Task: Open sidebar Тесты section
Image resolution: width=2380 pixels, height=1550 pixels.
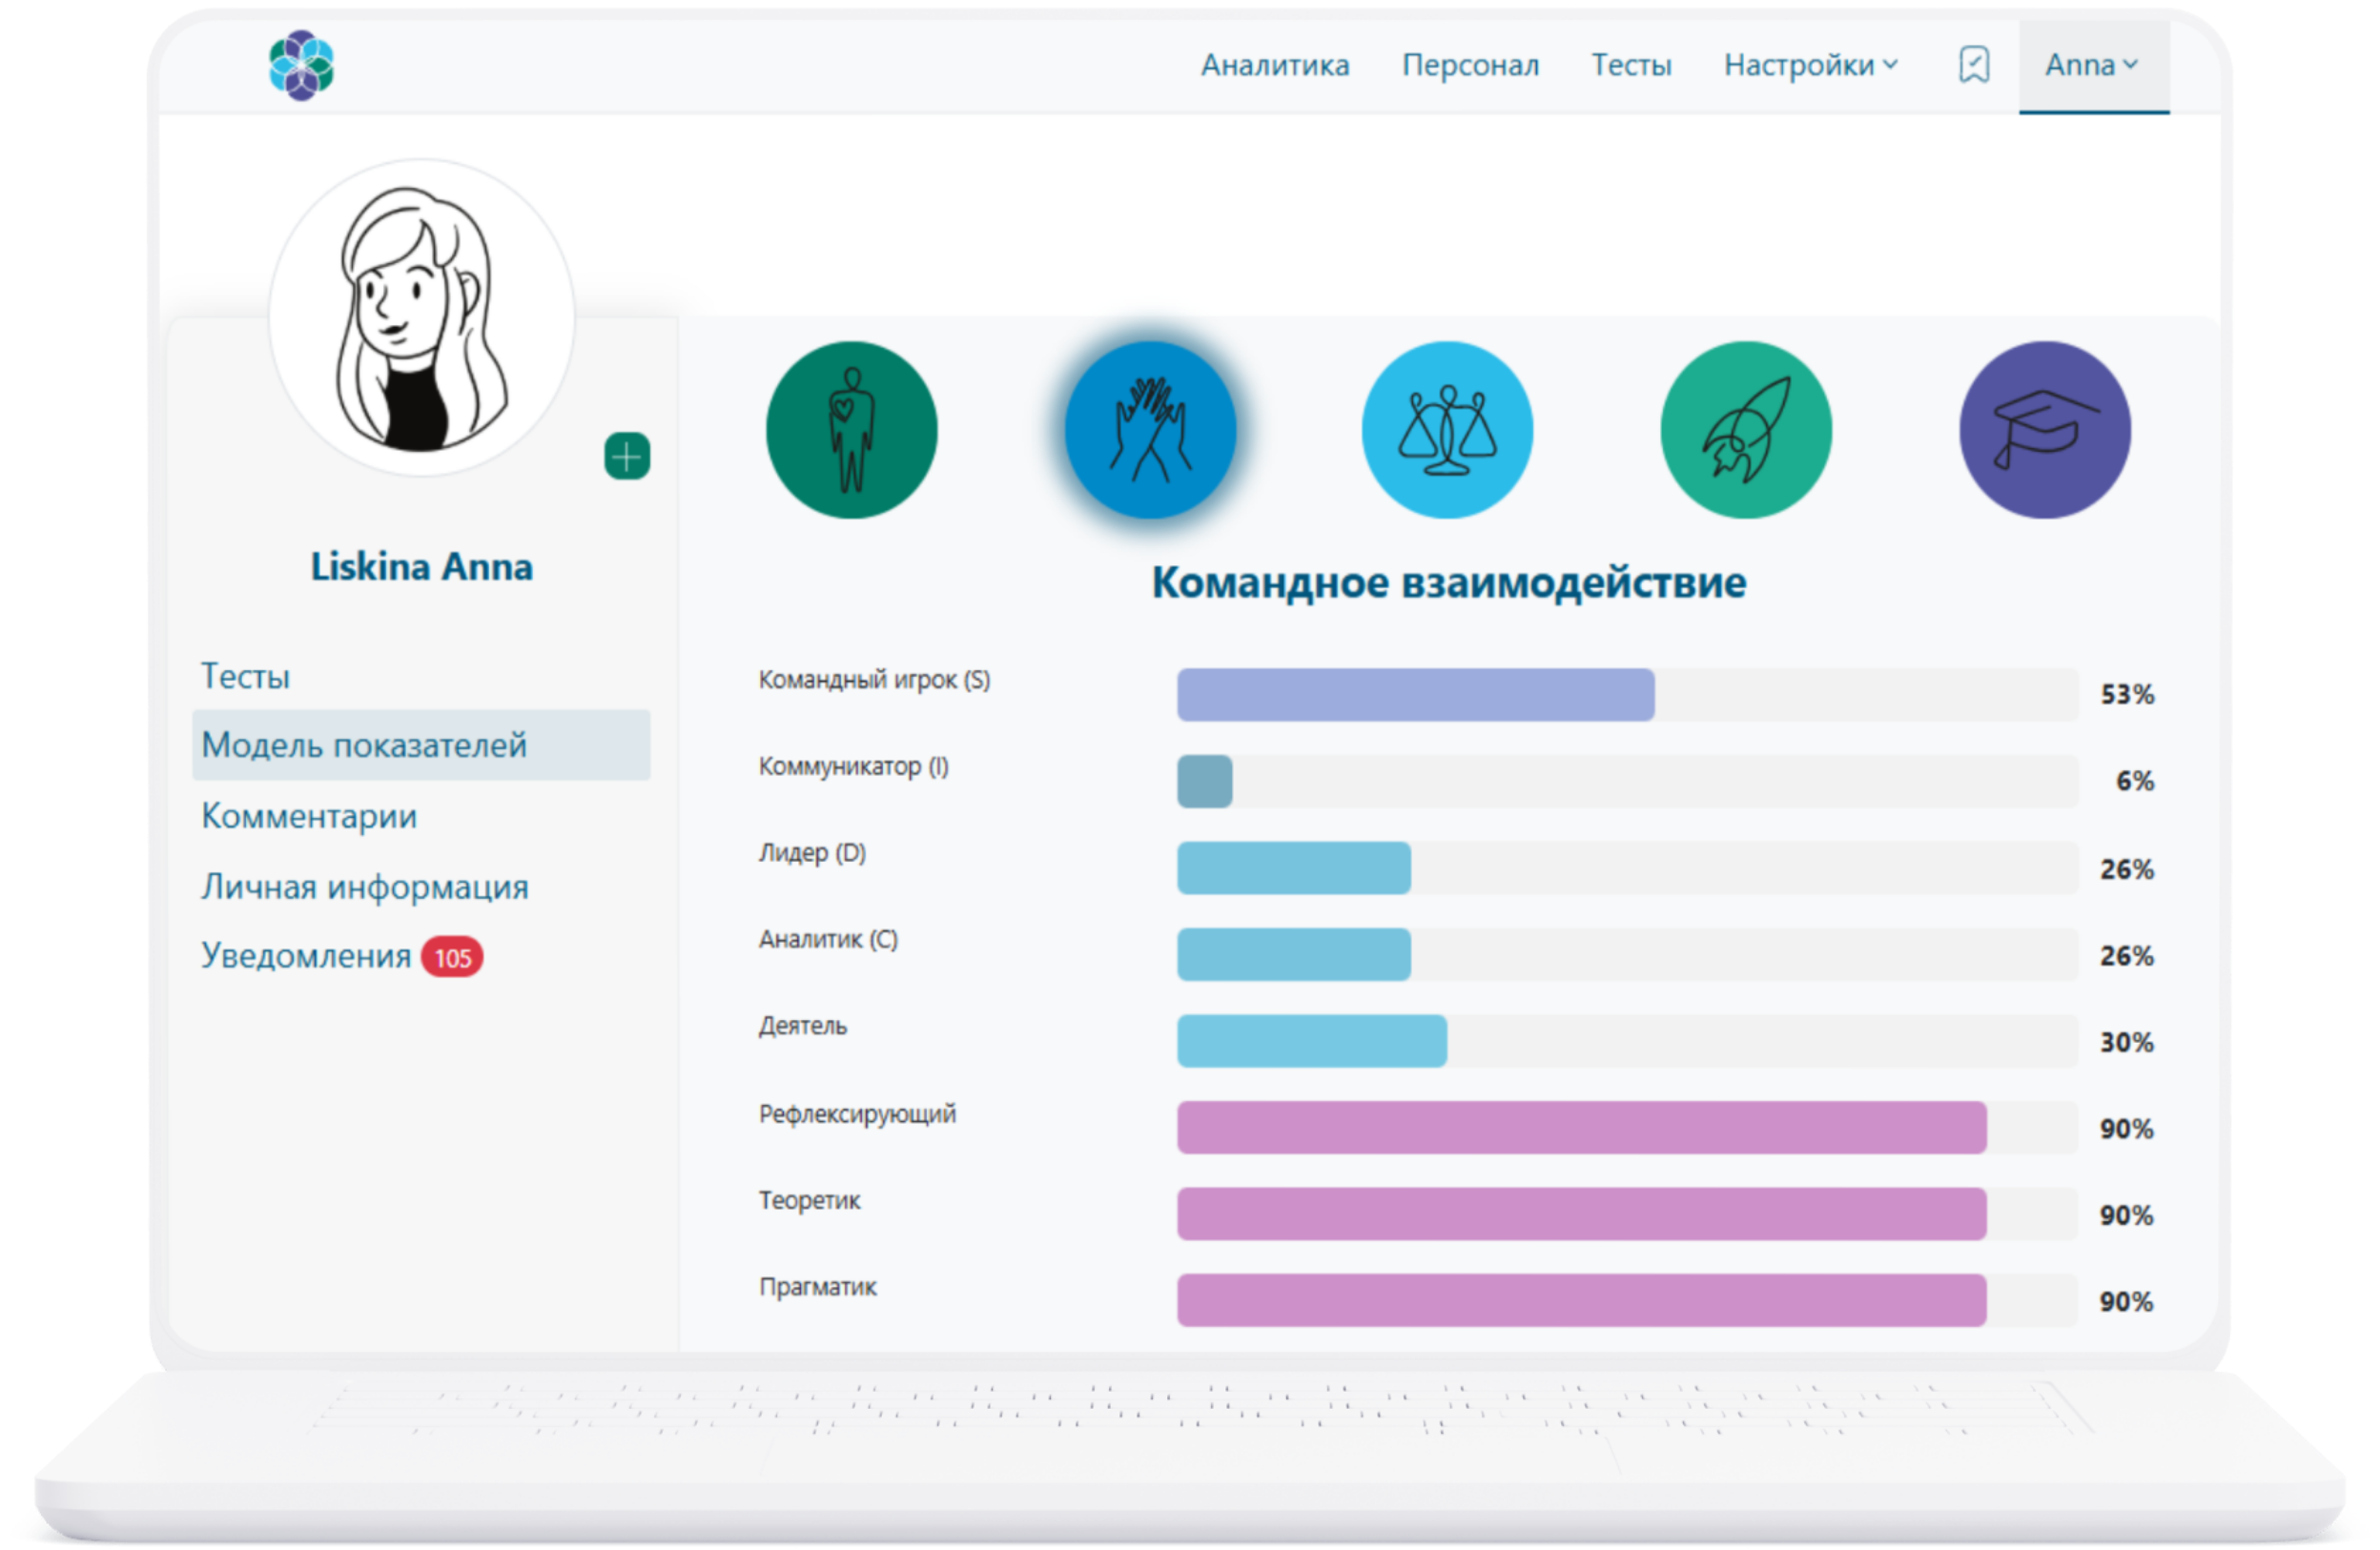Action: point(246,676)
